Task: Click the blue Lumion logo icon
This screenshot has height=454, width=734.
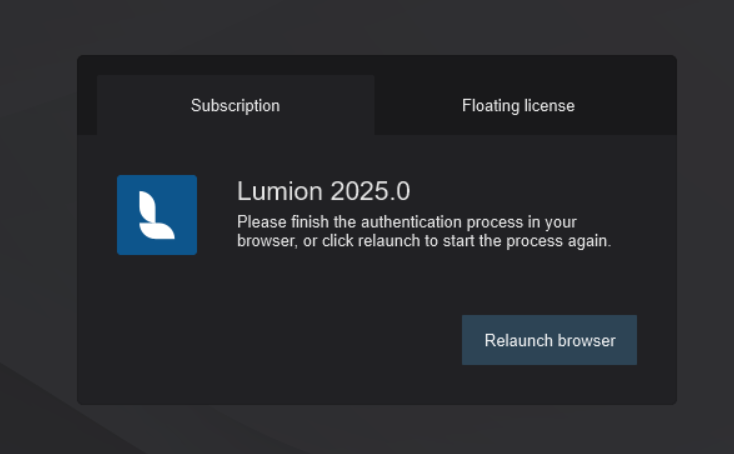Action: (157, 215)
